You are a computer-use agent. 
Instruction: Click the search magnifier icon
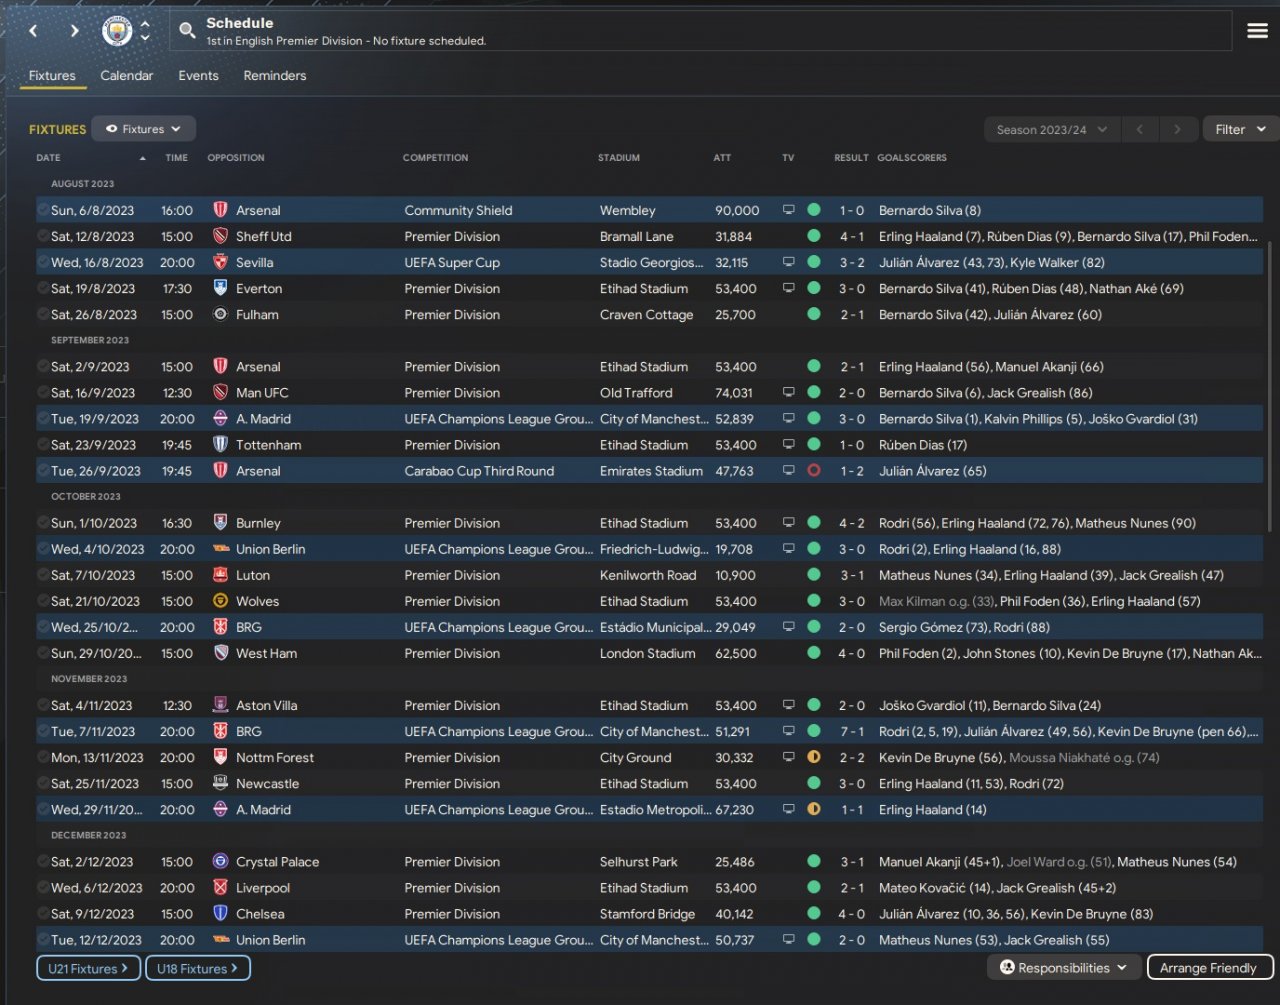click(x=187, y=31)
